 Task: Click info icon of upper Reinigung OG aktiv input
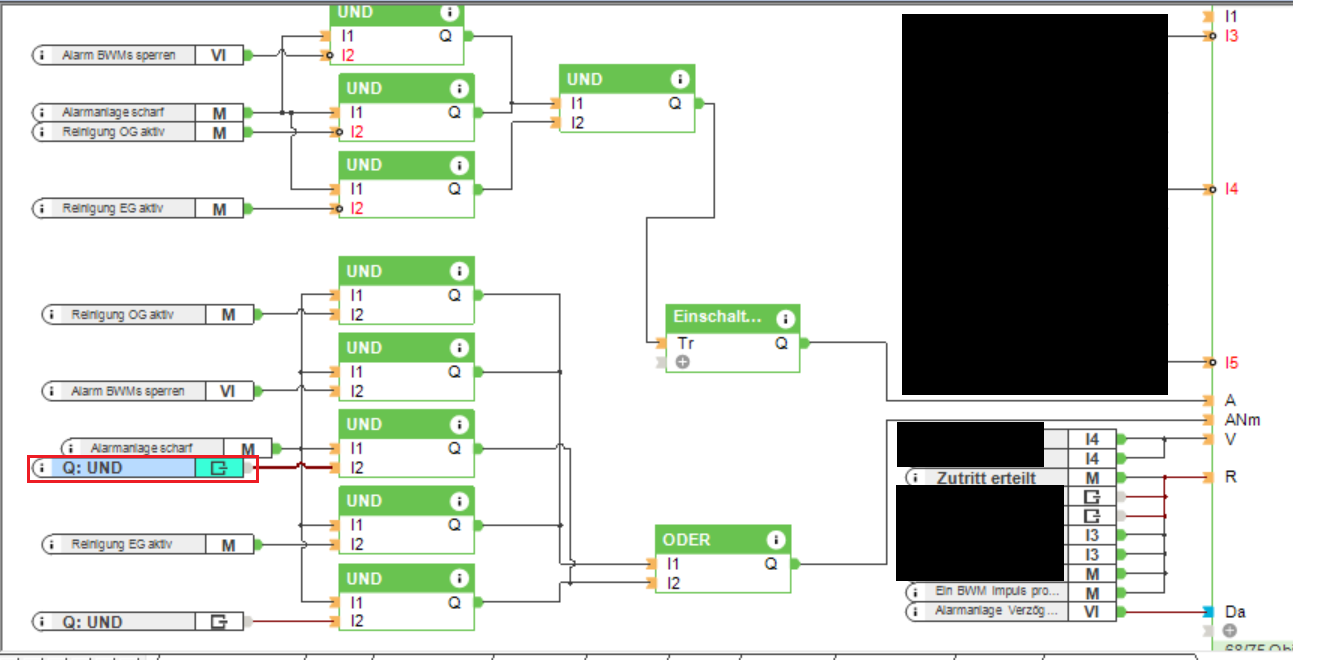[x=43, y=131]
